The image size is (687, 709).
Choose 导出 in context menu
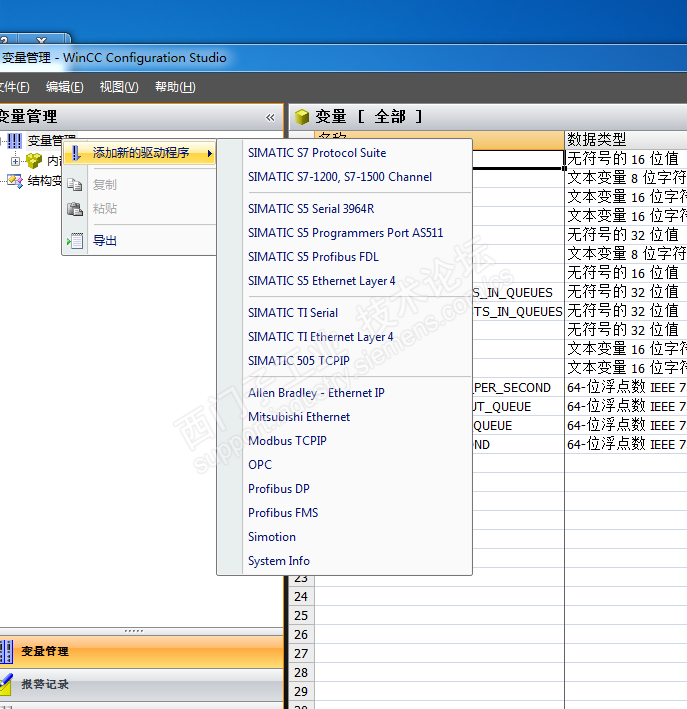(x=140, y=241)
